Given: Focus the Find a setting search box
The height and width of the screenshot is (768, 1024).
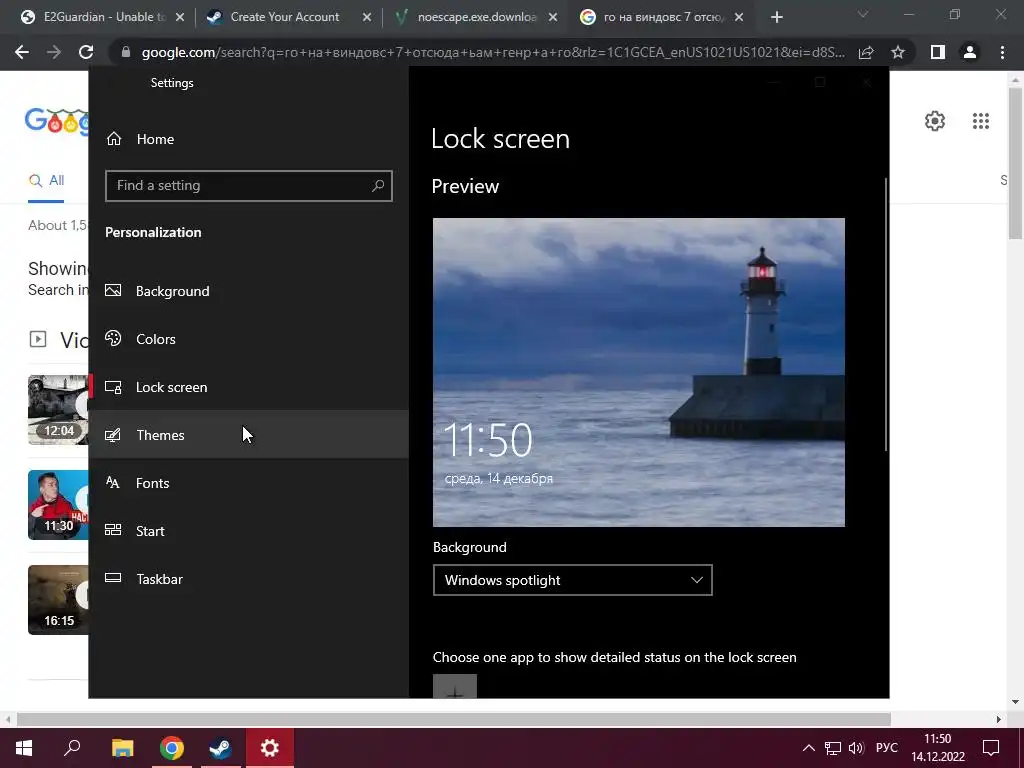Looking at the screenshot, I should 249,186.
